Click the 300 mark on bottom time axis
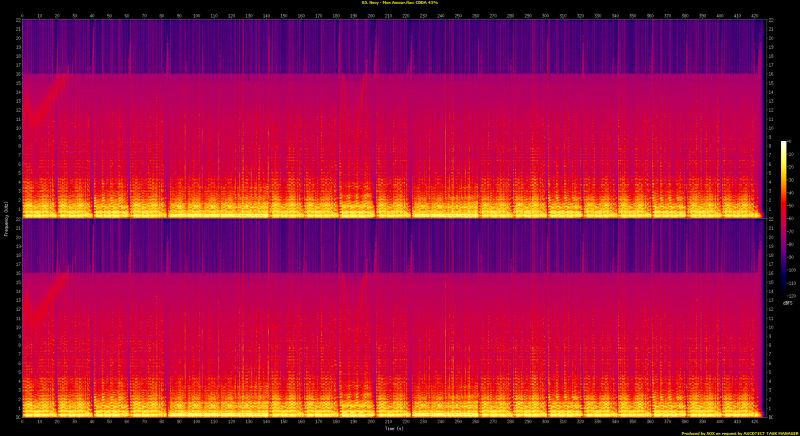The height and width of the screenshot is (436, 800). [546, 421]
